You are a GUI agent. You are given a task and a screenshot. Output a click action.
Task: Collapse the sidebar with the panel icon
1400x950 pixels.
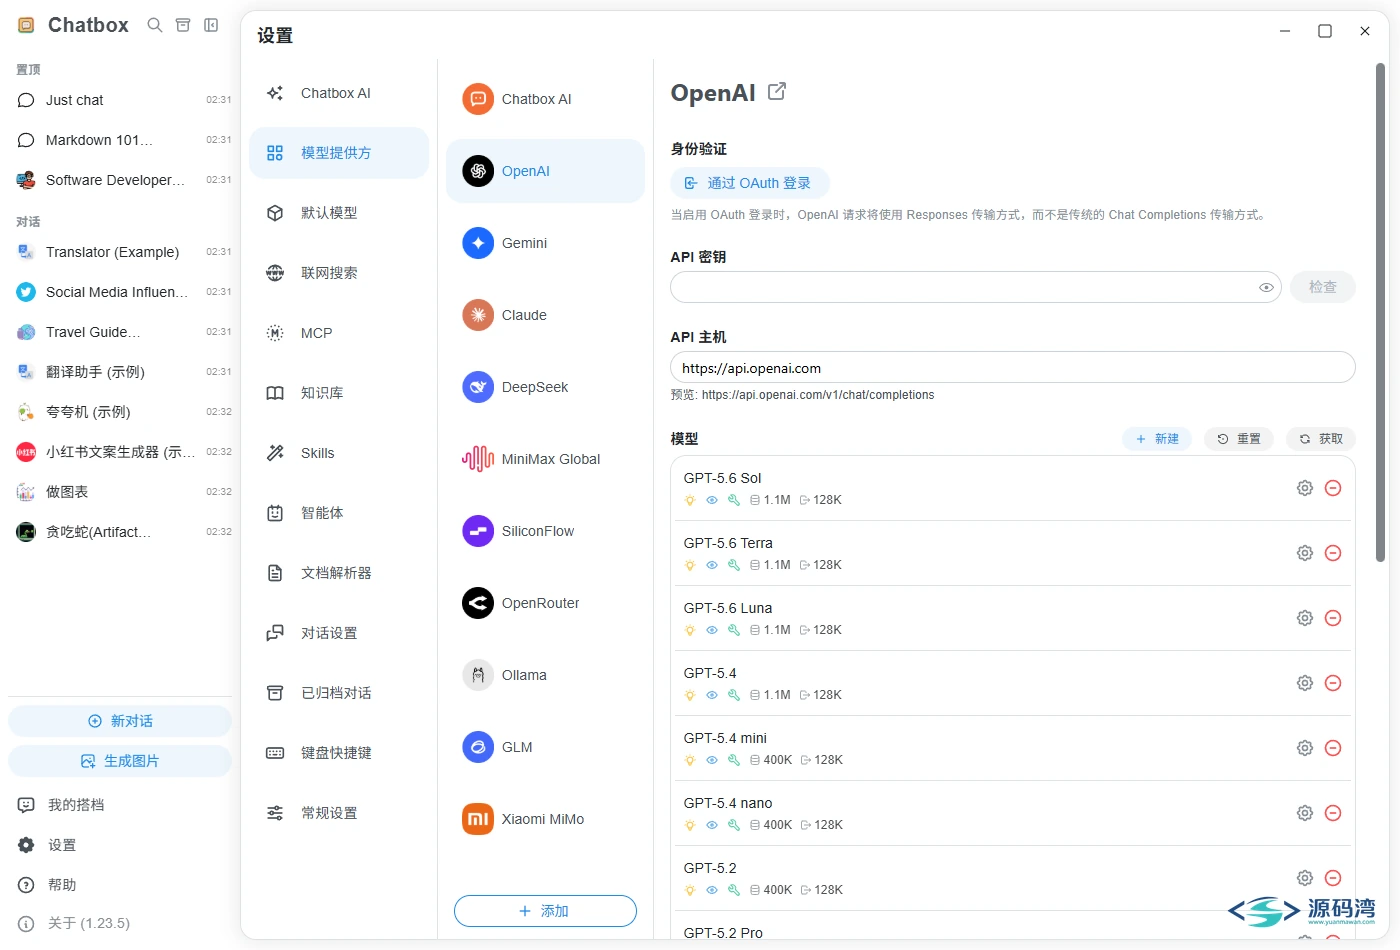click(211, 25)
